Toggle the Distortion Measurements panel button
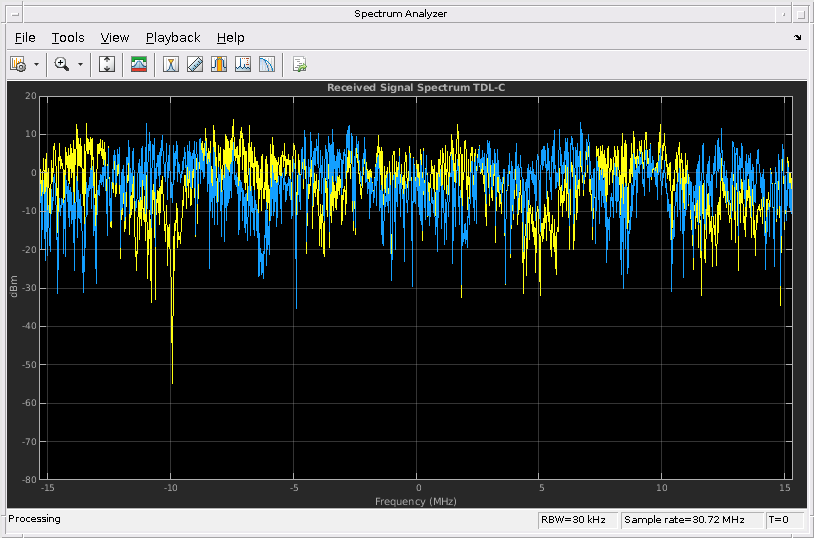The image size is (814, 538). click(243, 64)
